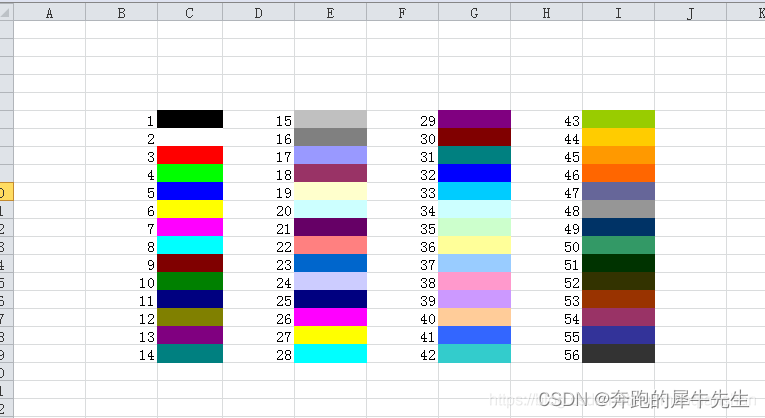
Task: Click the sky blue cell numbered 33
Action: (x=474, y=191)
